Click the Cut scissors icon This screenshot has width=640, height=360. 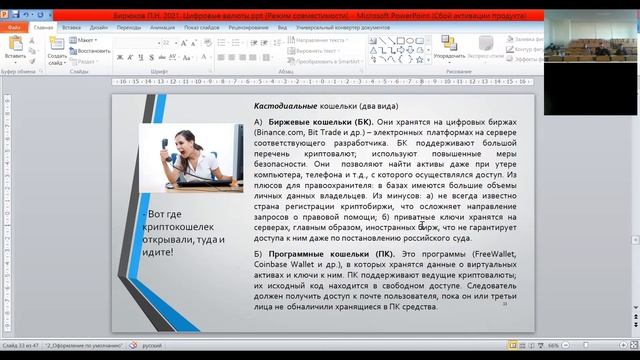(x=32, y=41)
